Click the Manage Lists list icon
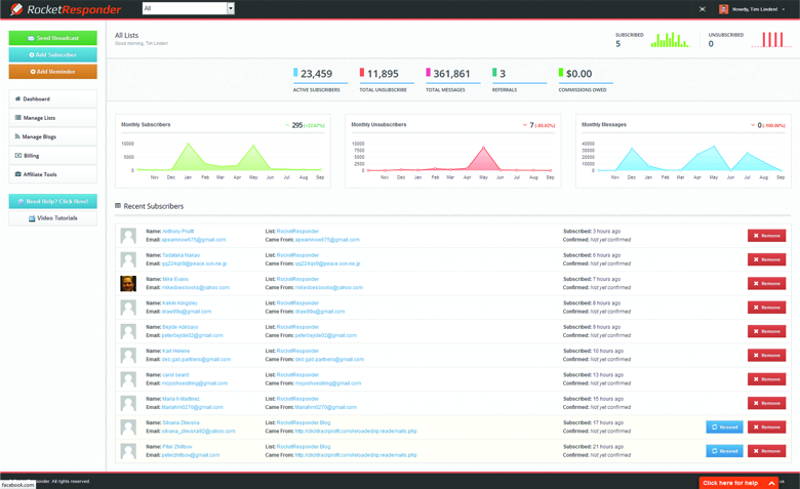This screenshot has height=489, width=800. (x=18, y=117)
